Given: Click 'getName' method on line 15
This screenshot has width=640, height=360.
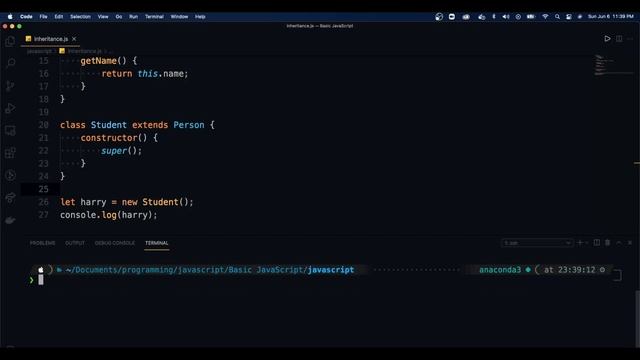Looking at the screenshot, I should pyautogui.click(x=98, y=61).
